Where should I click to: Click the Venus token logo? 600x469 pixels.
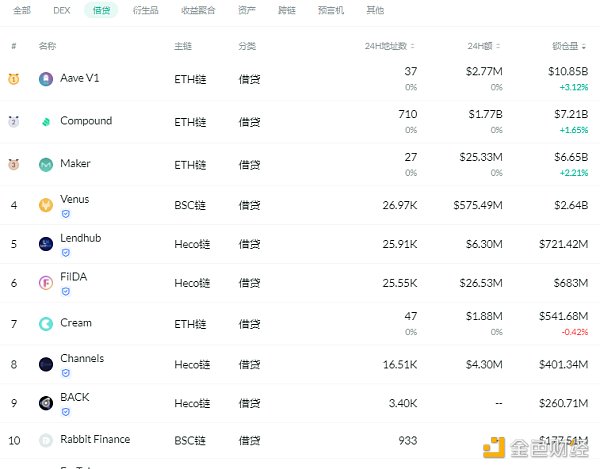pos(45,205)
